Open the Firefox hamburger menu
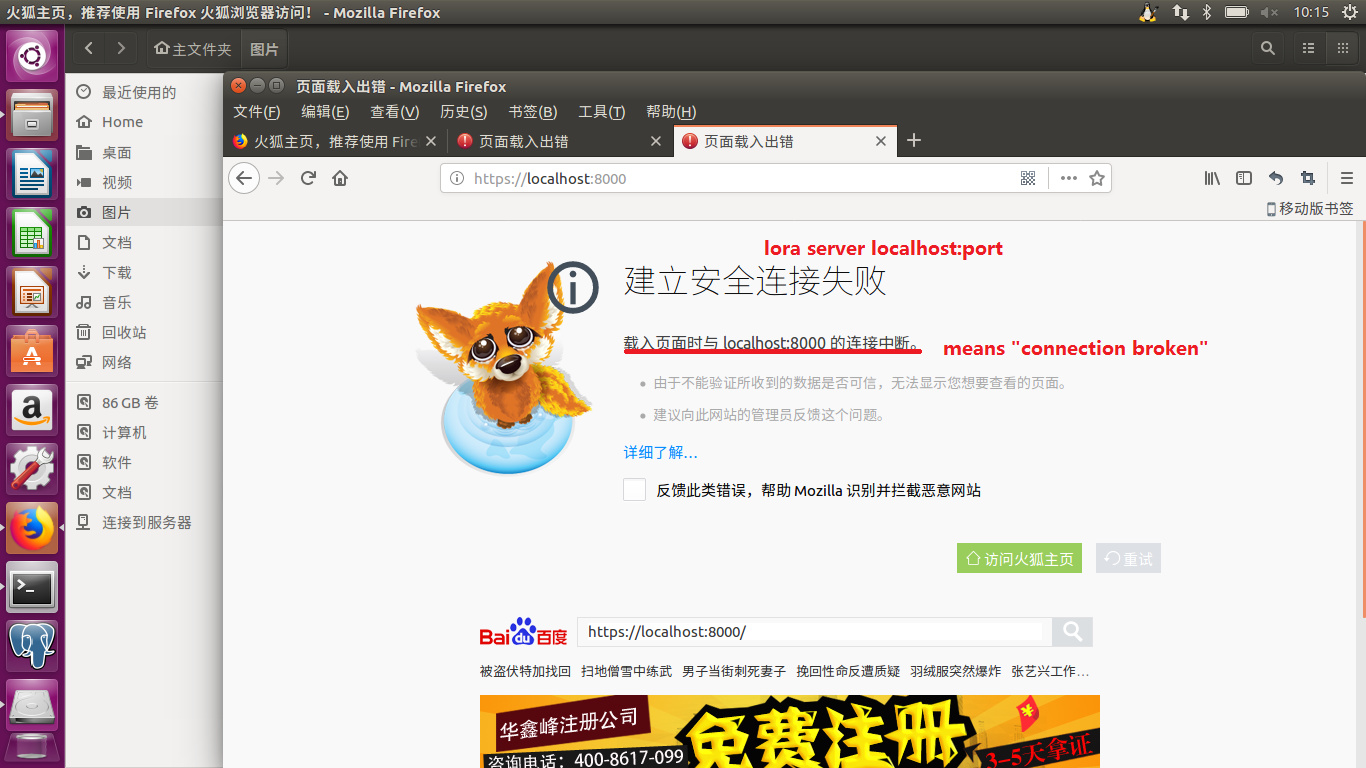 point(1346,178)
